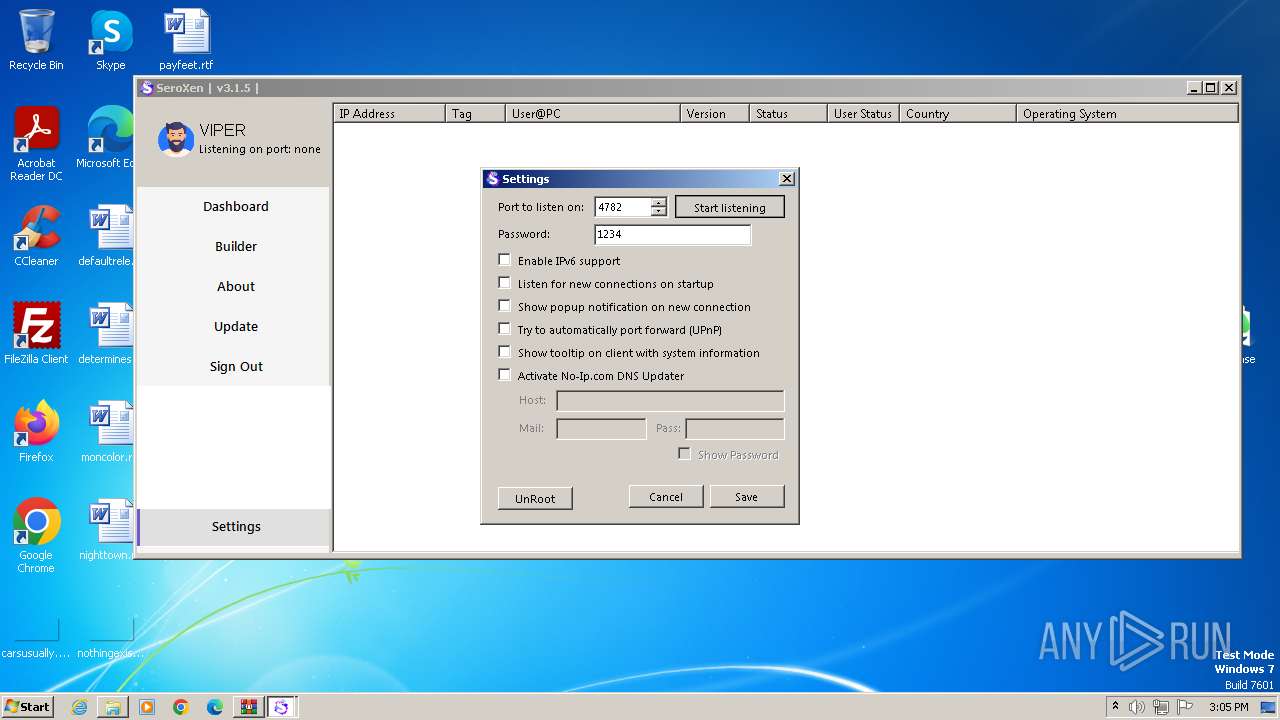Screen dimensions: 1280x720
Task: Open the Acrobat Reader DC shortcut
Action: pyautogui.click(x=36, y=144)
